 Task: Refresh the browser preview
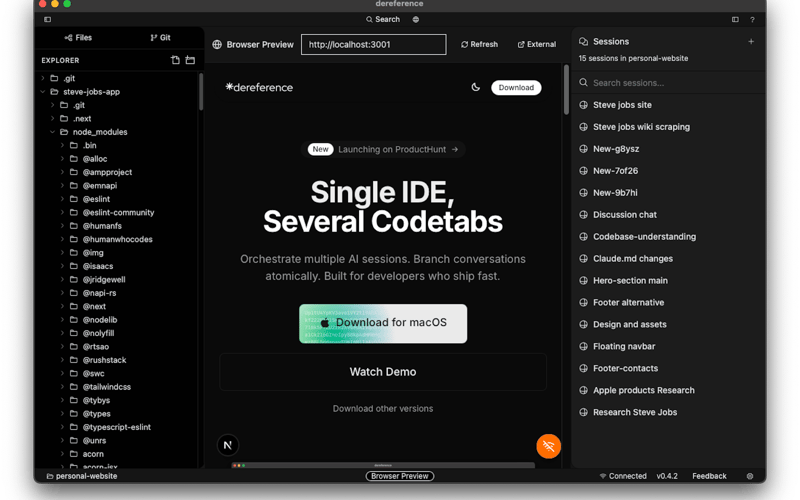[479, 44]
